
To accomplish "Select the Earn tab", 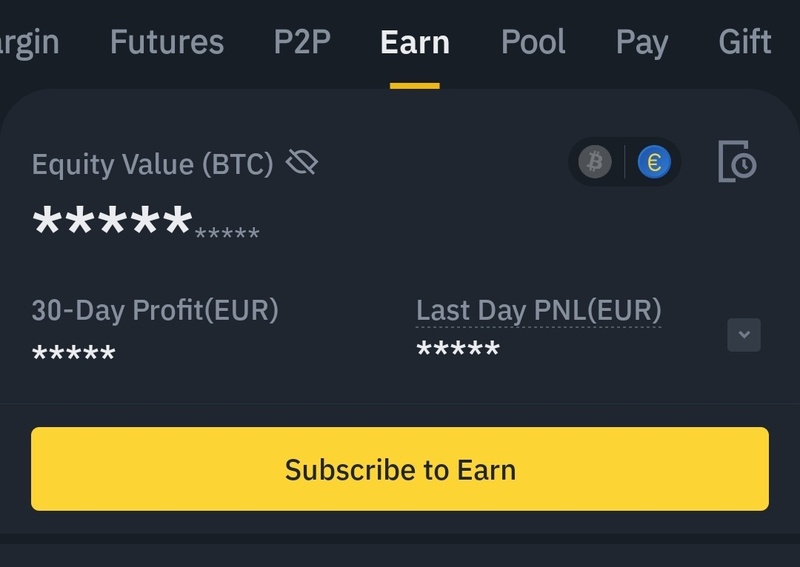I will pyautogui.click(x=415, y=42).
